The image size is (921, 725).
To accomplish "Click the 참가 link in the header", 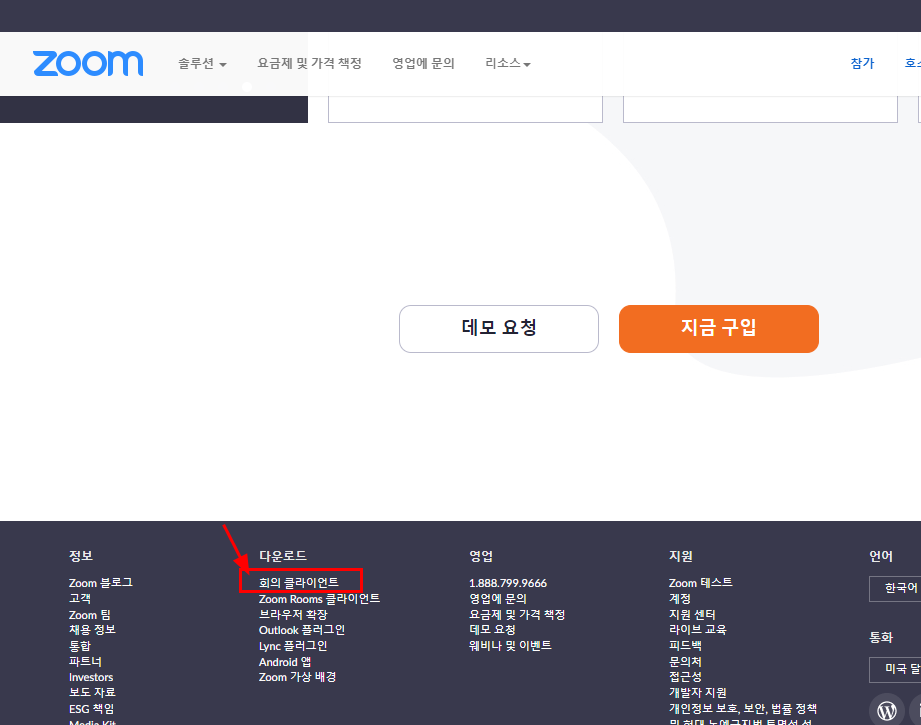I will 861,62.
